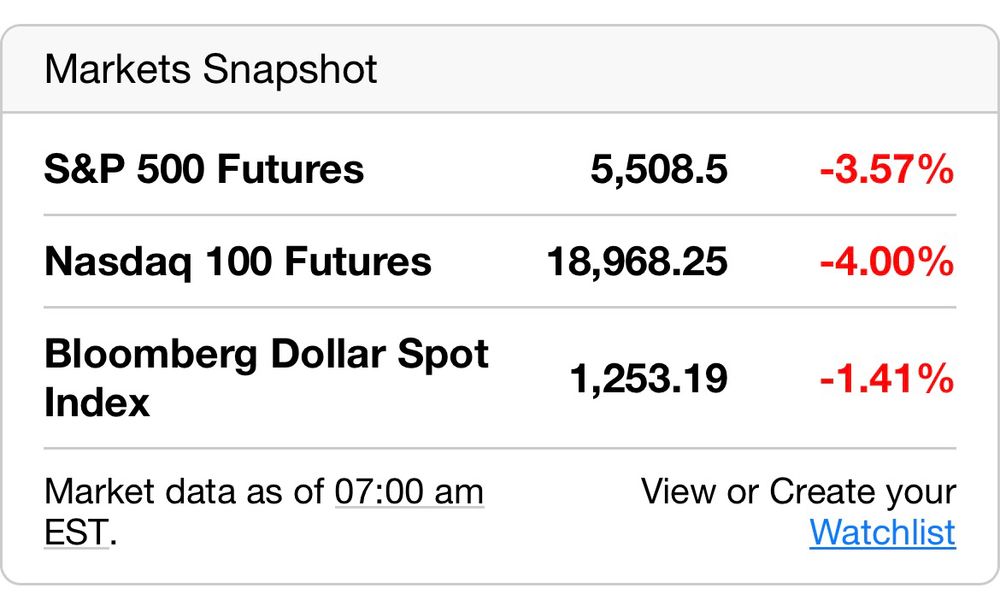Select the -4.00% change value
Screen dimensions: 1000x594
pyautogui.click(x=886, y=262)
